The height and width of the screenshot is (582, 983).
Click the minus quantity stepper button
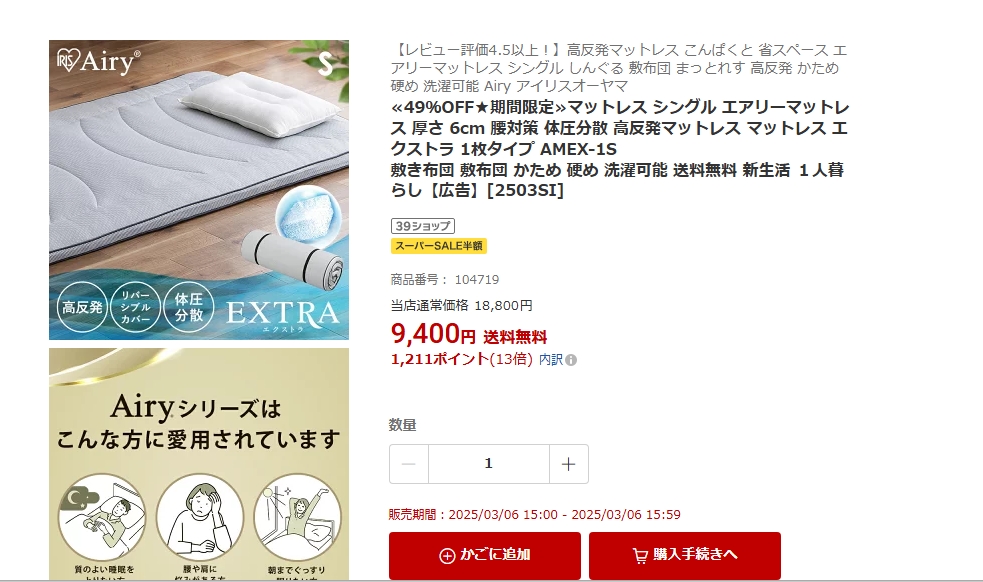(409, 464)
